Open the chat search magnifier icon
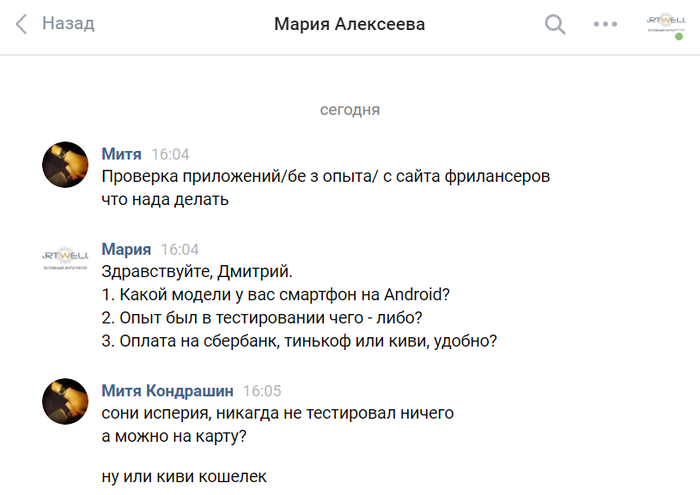700x495 pixels. tap(555, 24)
